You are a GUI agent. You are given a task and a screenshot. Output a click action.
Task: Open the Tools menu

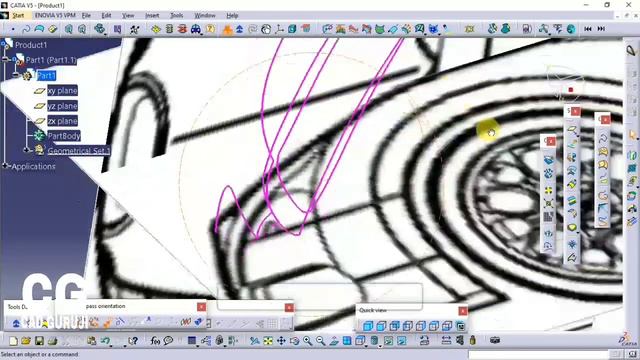[176, 16]
